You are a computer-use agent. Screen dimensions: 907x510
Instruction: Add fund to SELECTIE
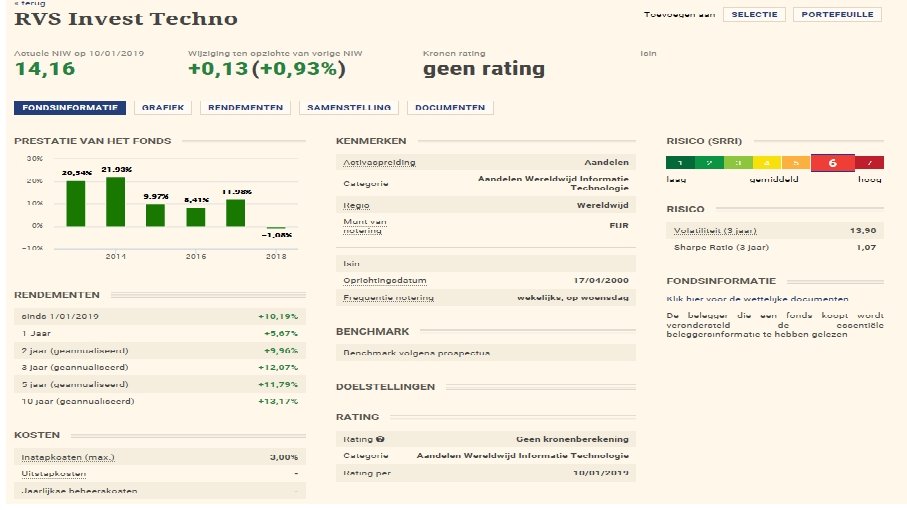[754, 14]
